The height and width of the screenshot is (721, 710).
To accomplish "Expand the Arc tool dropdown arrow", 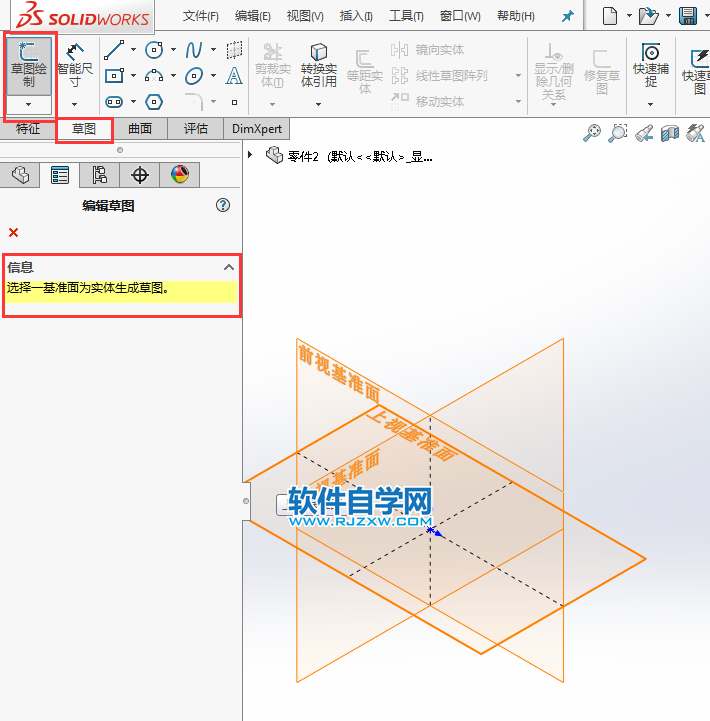I will pos(173,75).
